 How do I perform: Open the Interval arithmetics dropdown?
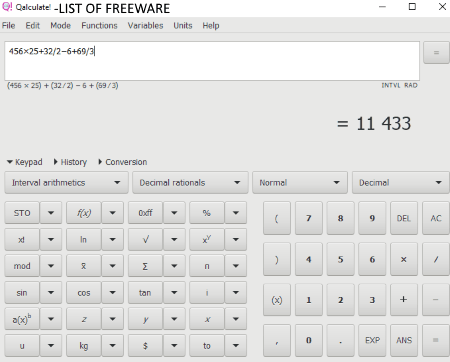point(66,183)
